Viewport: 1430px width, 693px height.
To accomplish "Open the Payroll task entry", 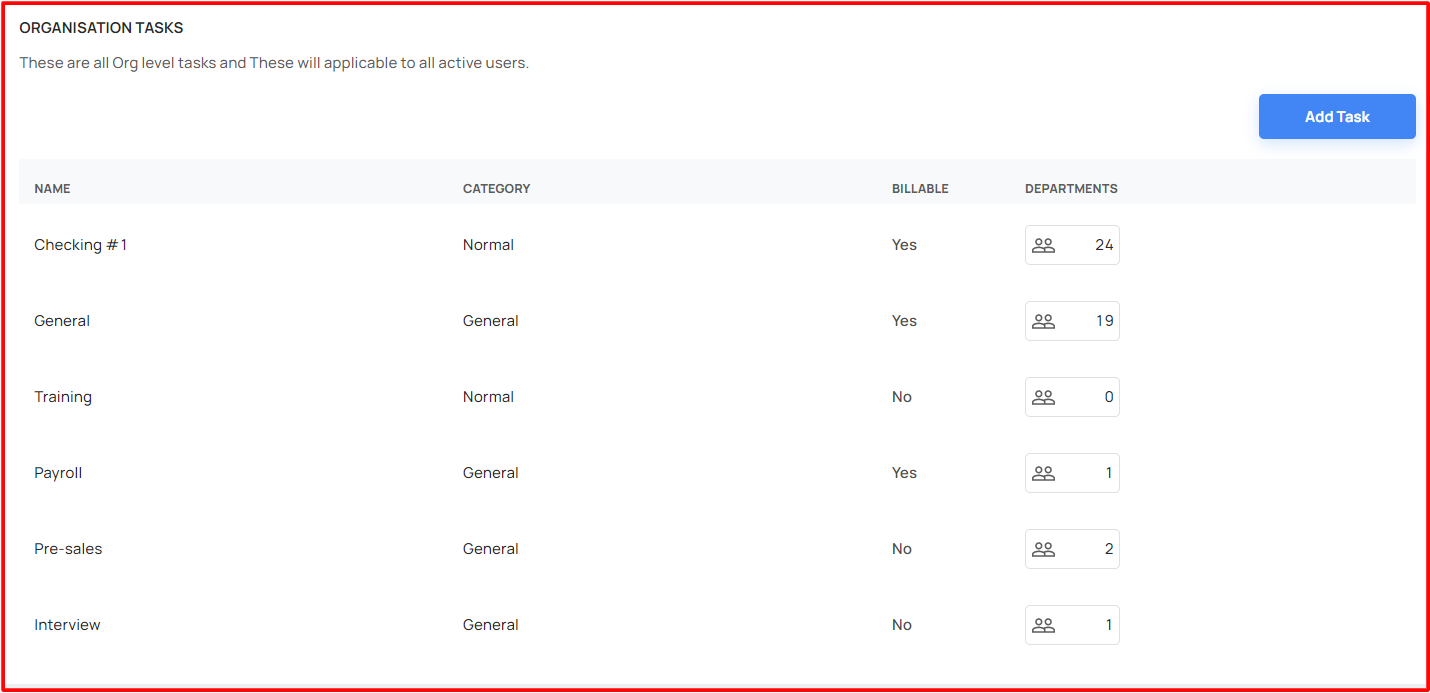I will tap(58, 473).
